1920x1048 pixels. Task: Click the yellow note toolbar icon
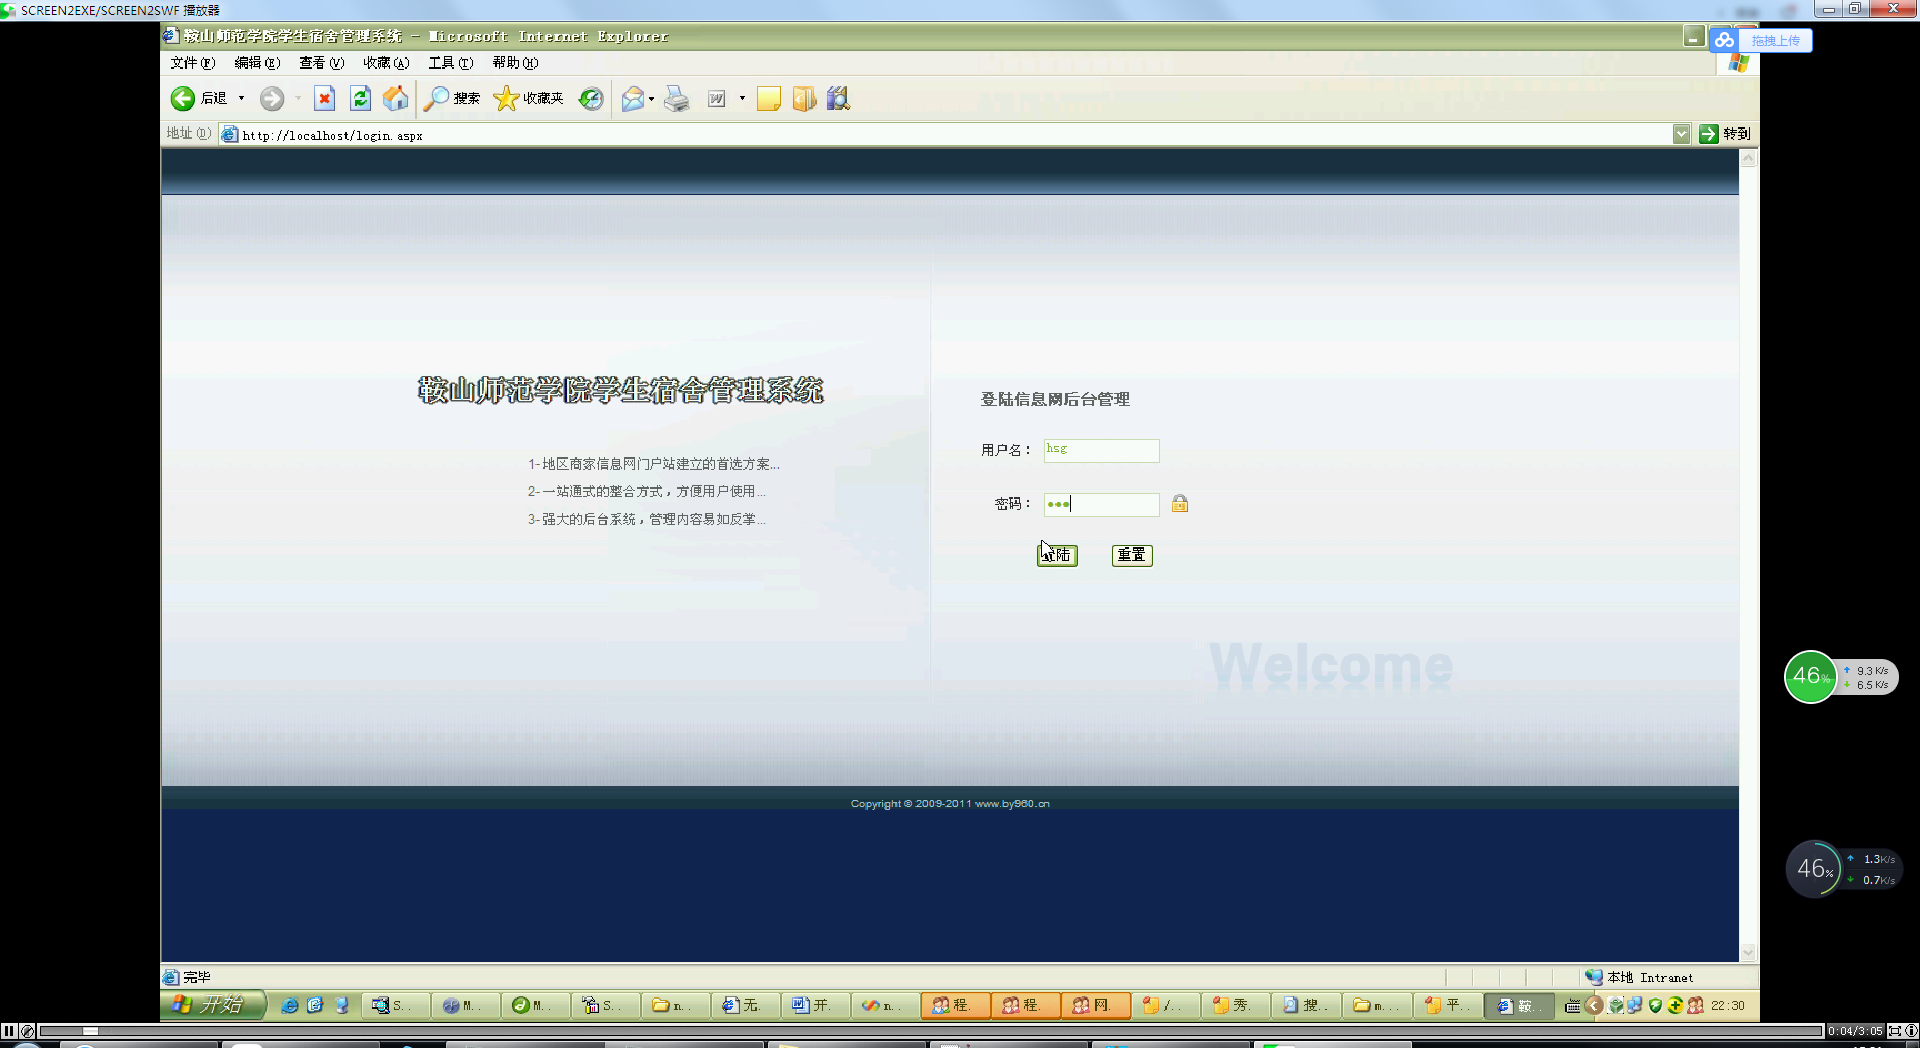click(x=768, y=98)
